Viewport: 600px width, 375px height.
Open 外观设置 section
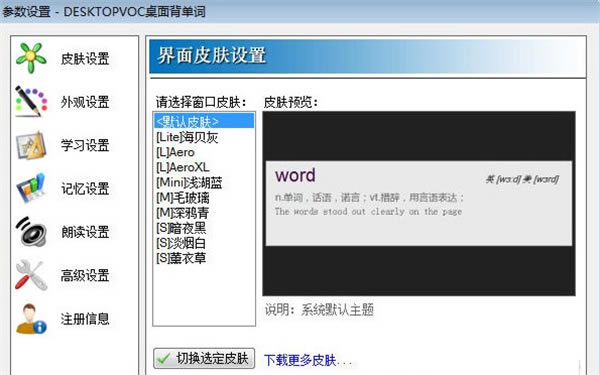pyautogui.click(x=85, y=102)
